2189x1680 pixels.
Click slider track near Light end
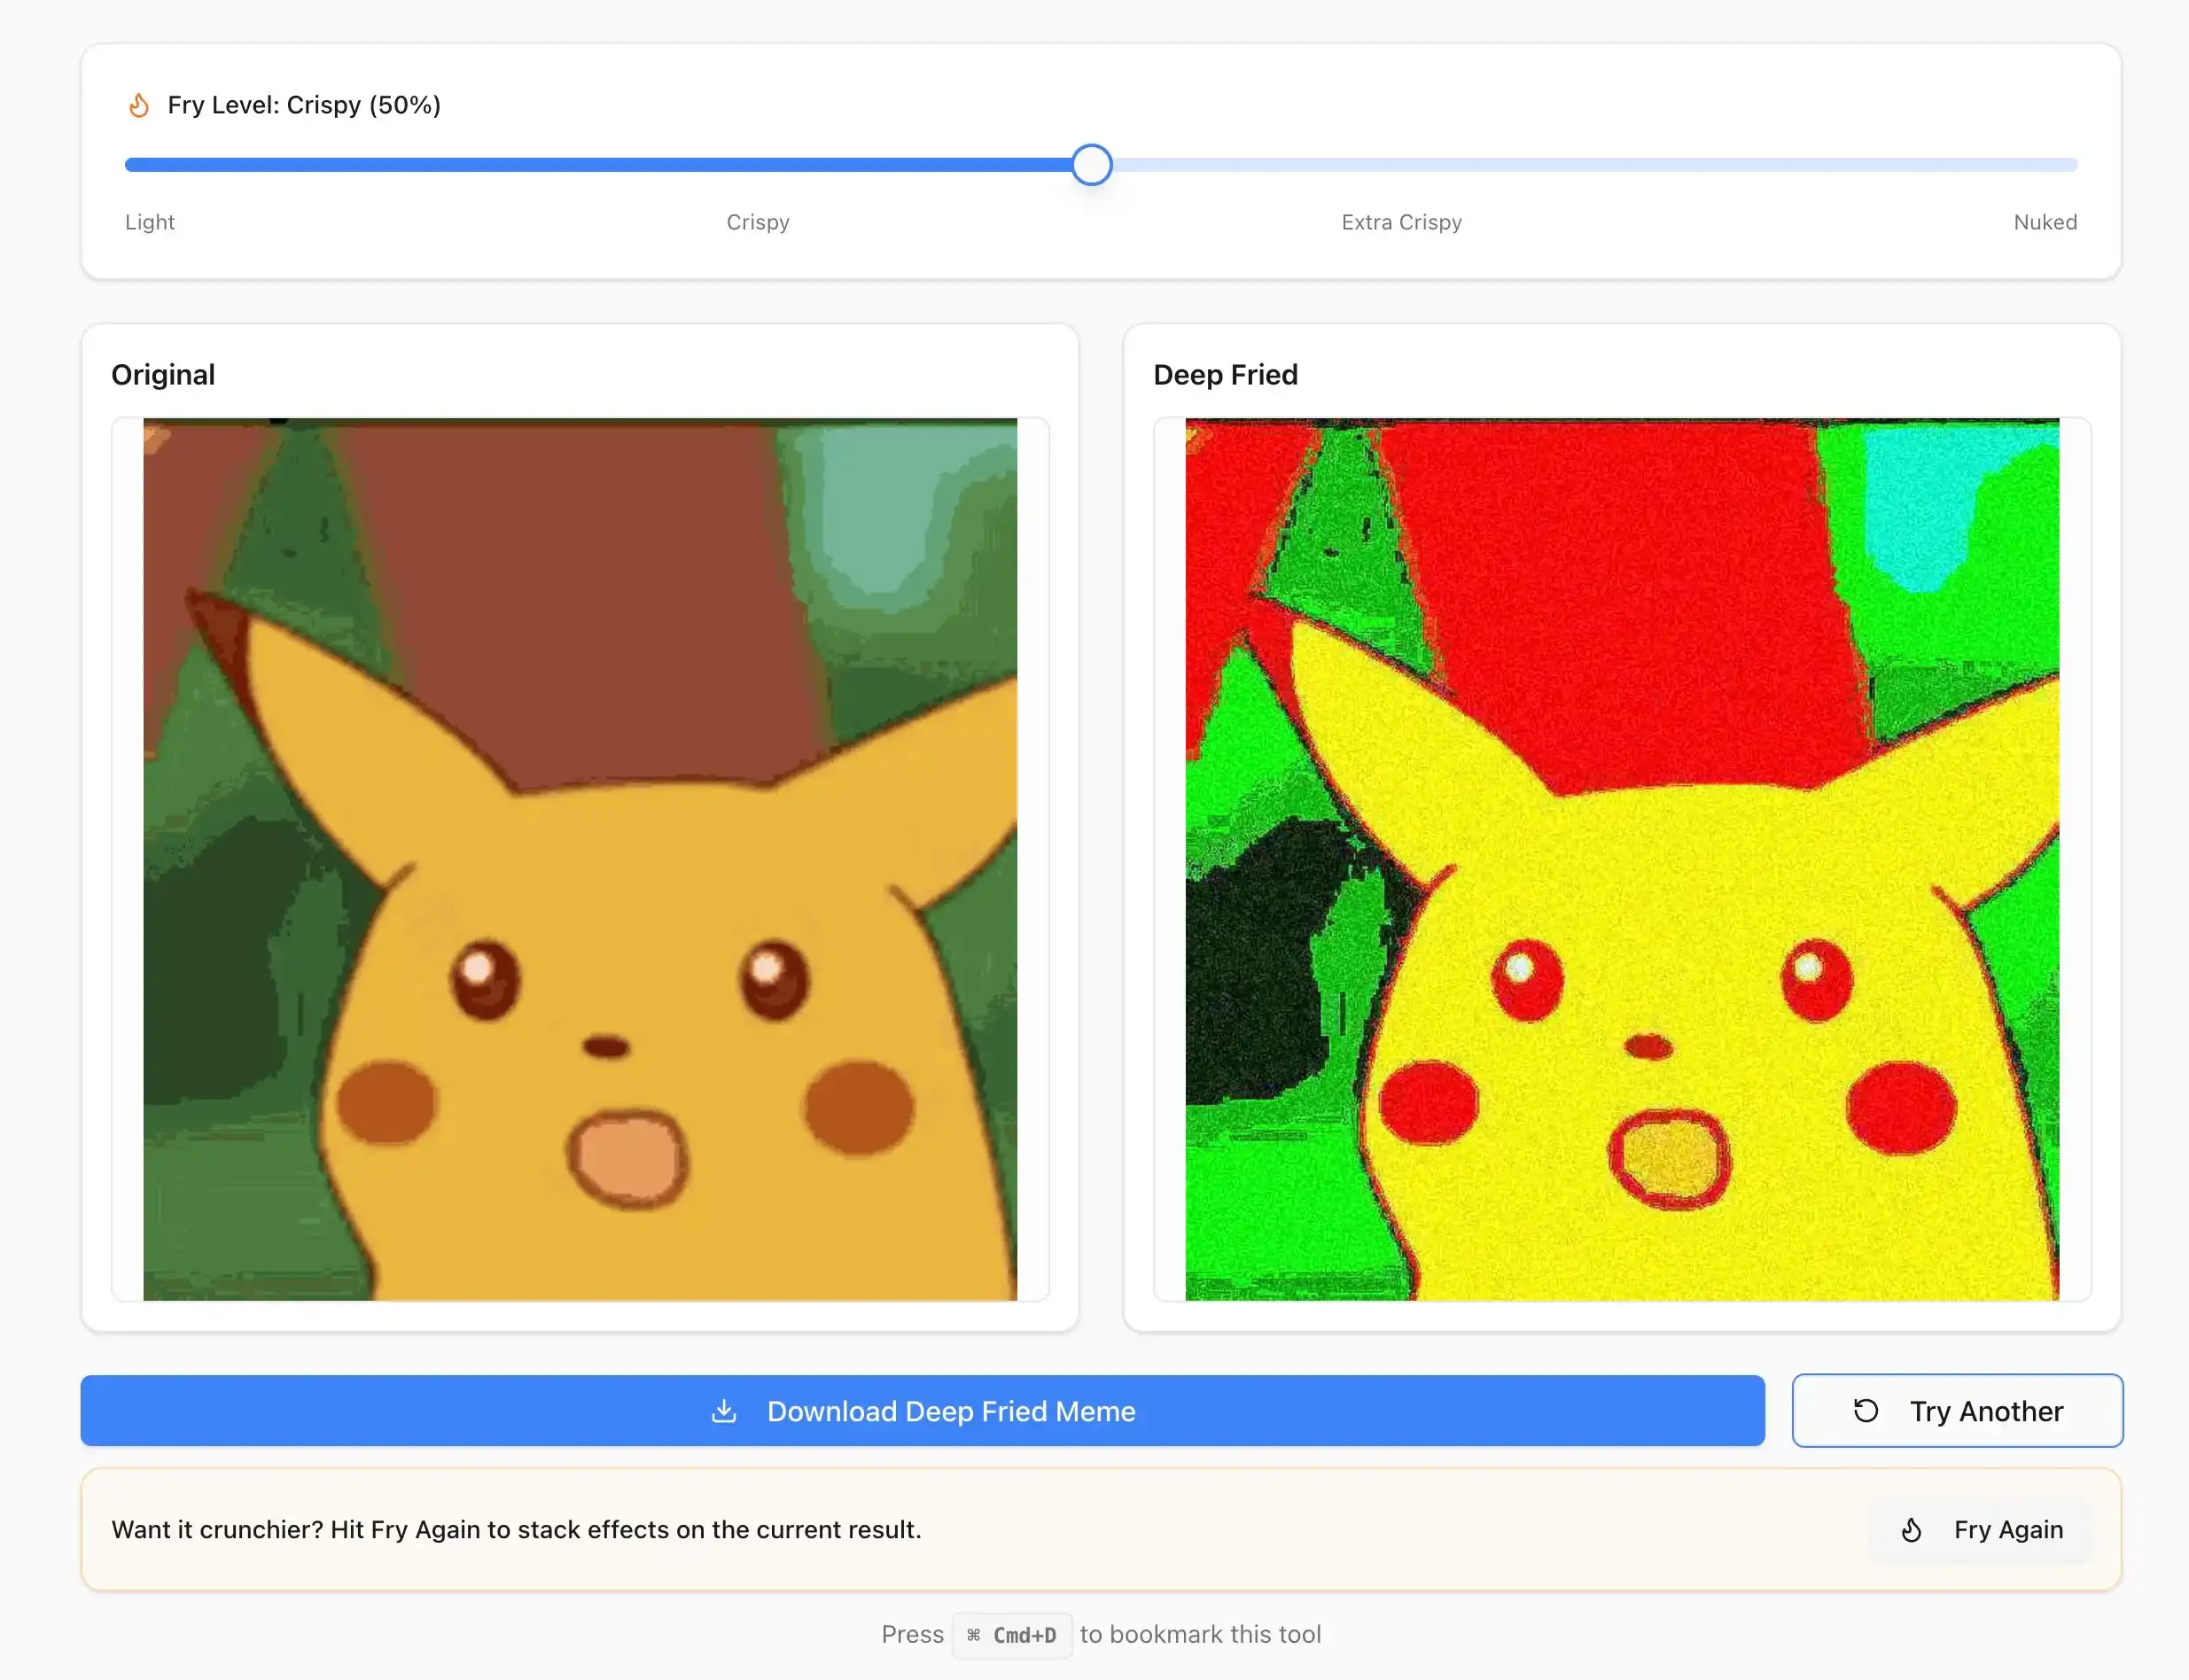[150, 165]
